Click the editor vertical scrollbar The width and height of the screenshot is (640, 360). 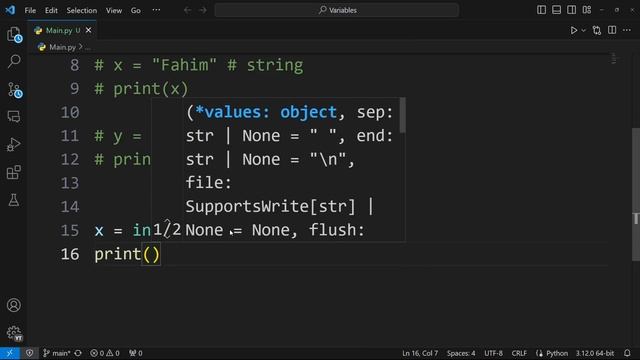click(636, 194)
